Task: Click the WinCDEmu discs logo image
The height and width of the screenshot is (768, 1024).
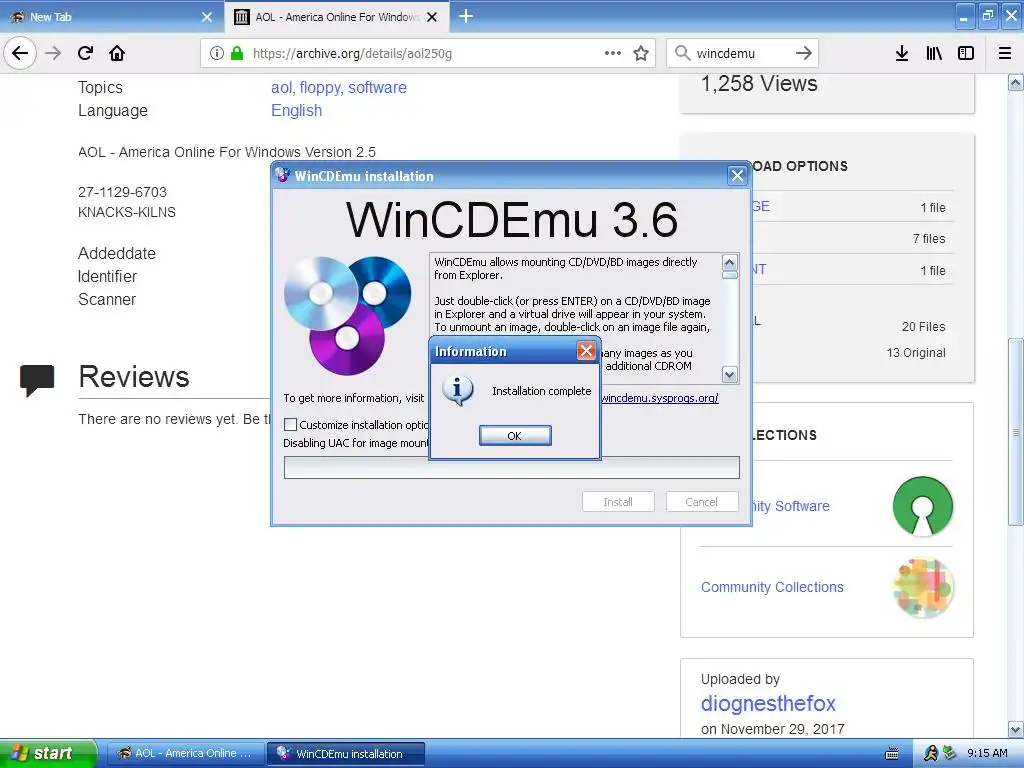Action: [x=347, y=315]
